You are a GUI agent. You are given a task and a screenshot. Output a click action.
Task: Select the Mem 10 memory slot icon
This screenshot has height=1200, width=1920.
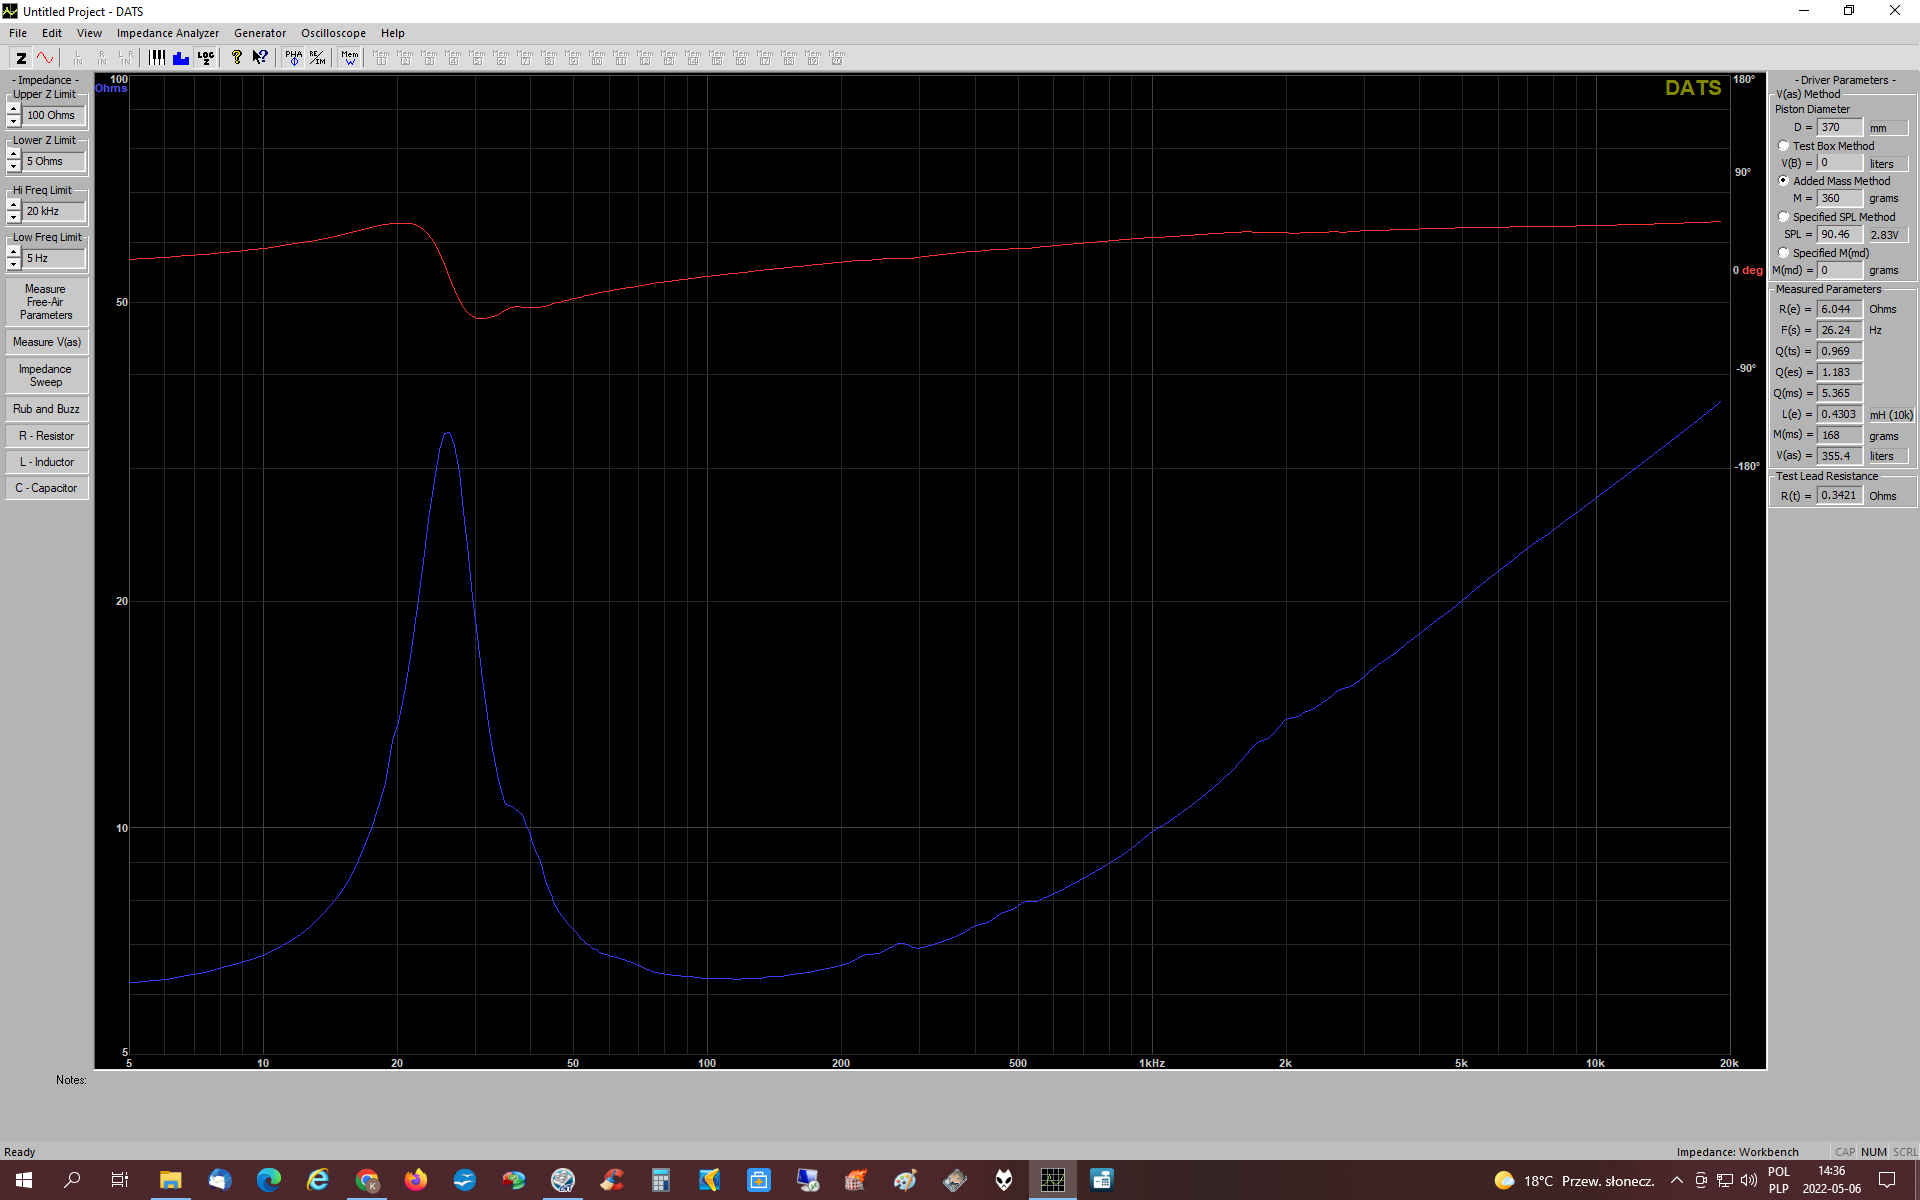pos(597,58)
